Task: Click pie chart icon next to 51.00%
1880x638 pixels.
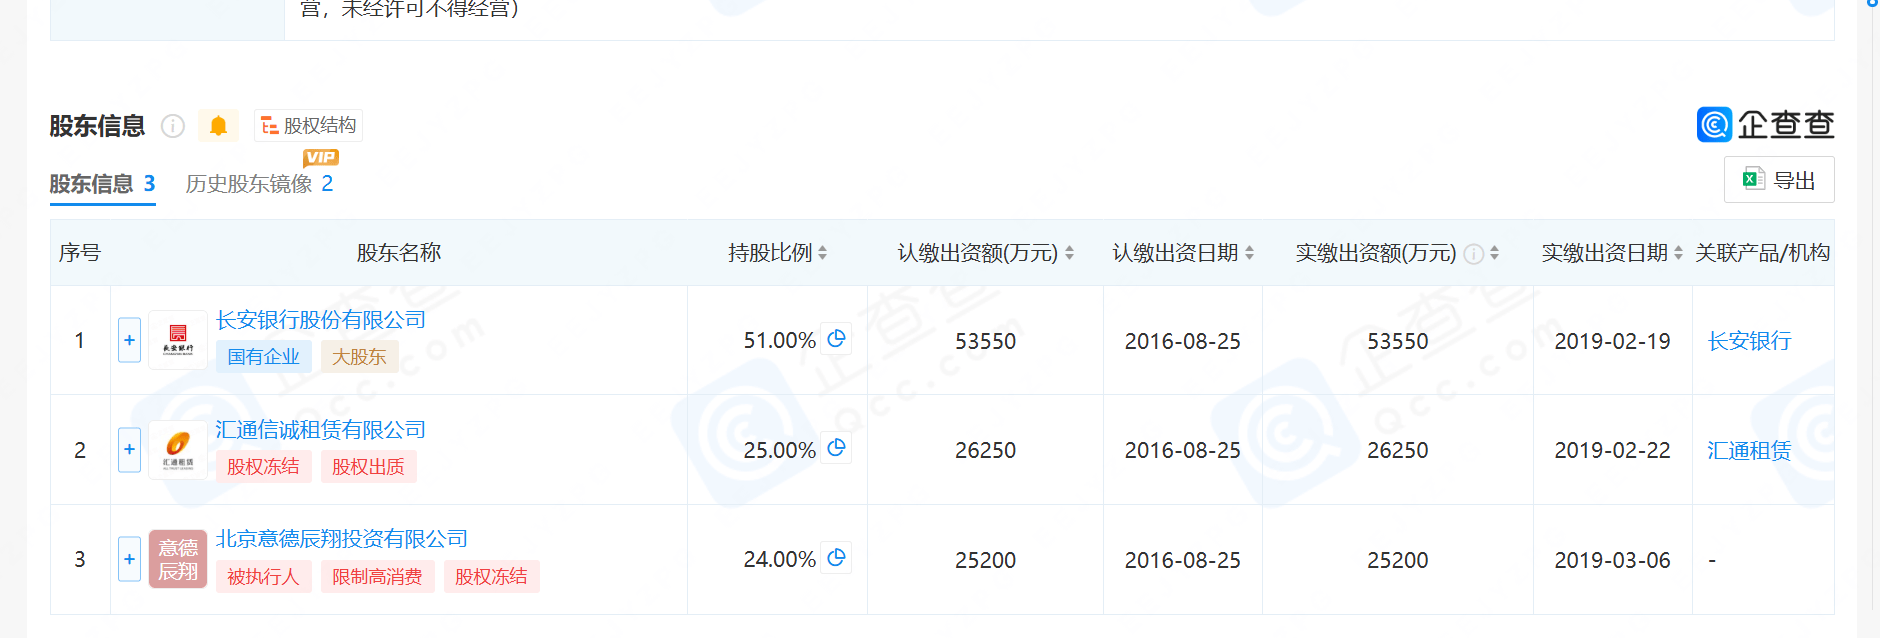Action: click(836, 339)
